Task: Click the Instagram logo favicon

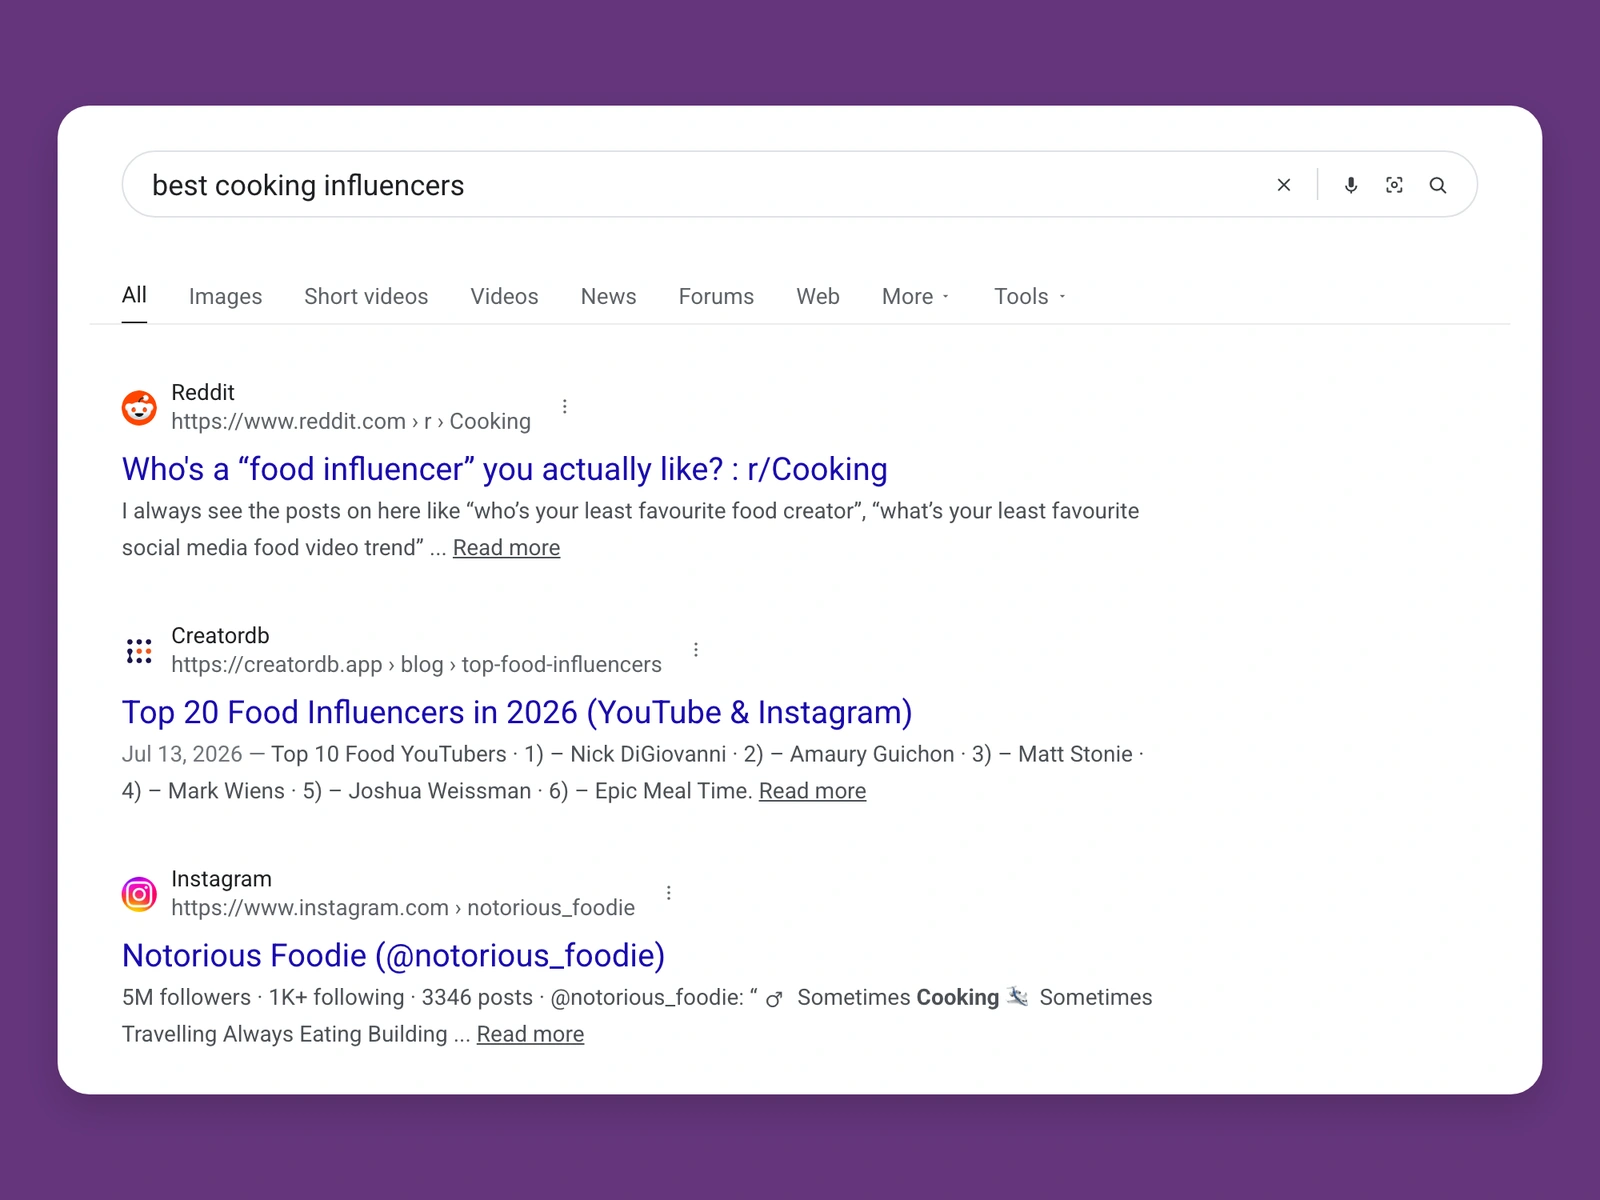Action: click(x=139, y=894)
